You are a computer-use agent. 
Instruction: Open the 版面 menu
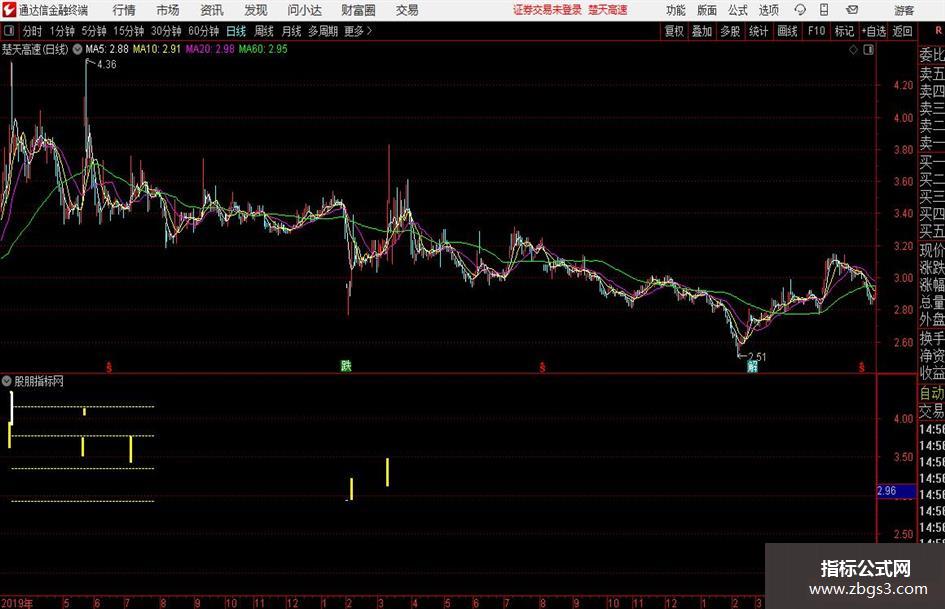pos(707,10)
